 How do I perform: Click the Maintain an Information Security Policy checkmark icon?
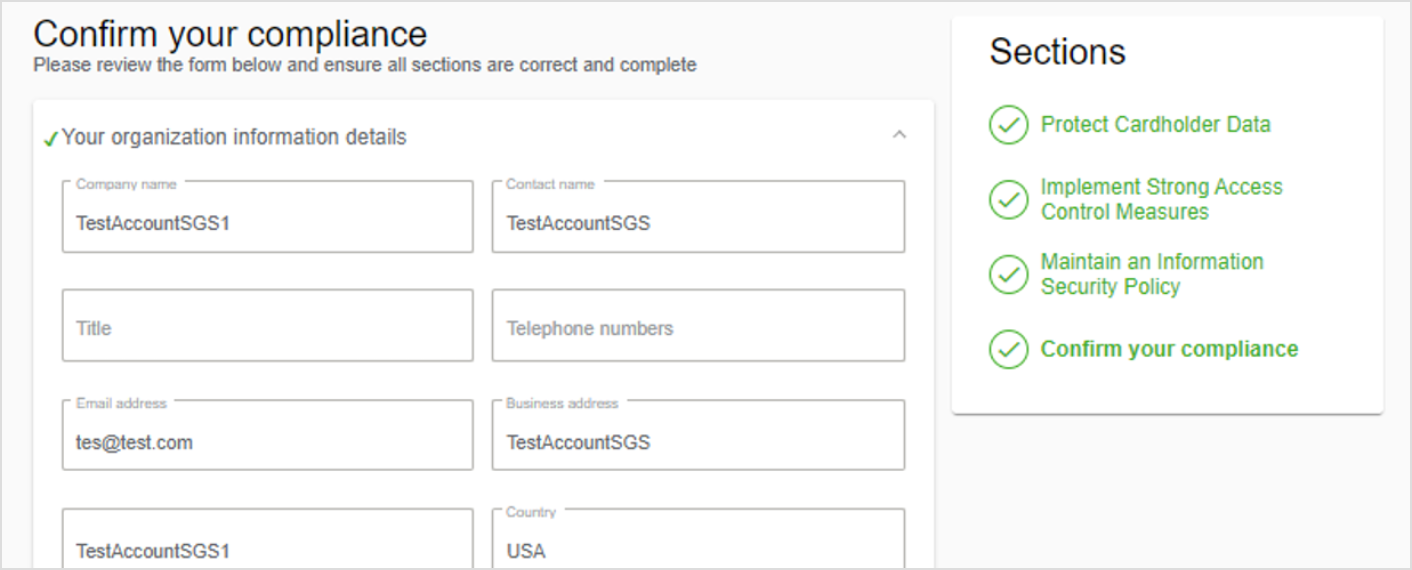point(1008,274)
